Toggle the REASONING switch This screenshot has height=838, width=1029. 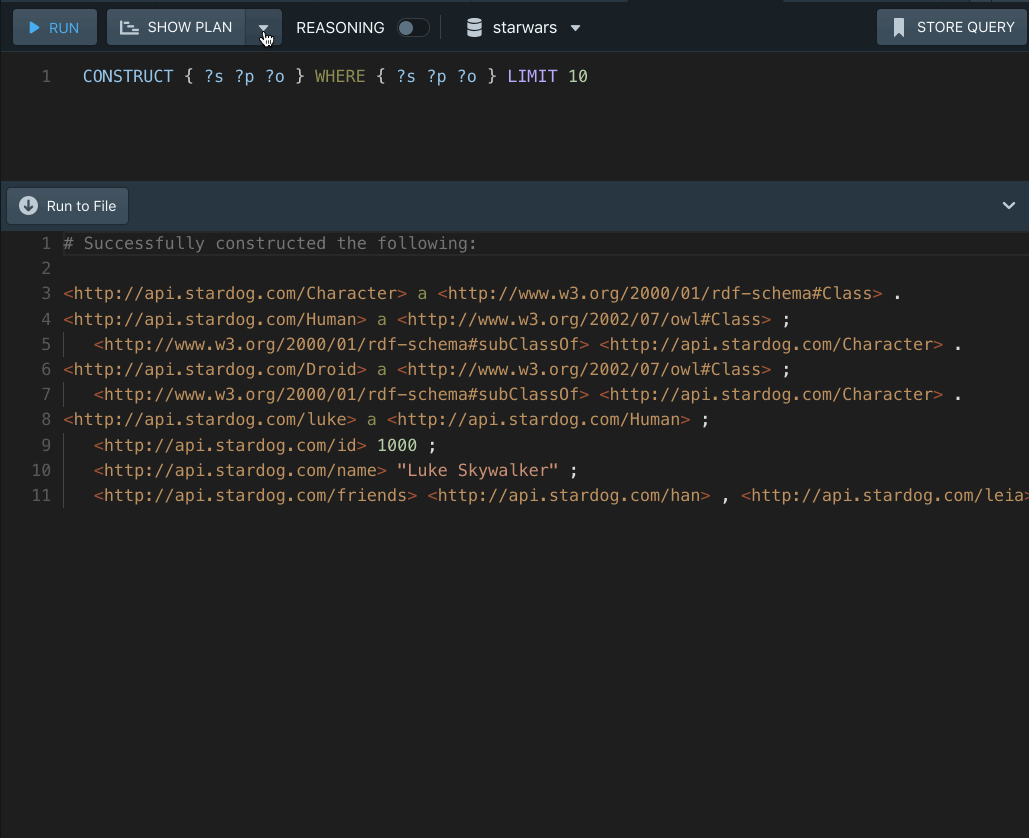click(x=413, y=28)
